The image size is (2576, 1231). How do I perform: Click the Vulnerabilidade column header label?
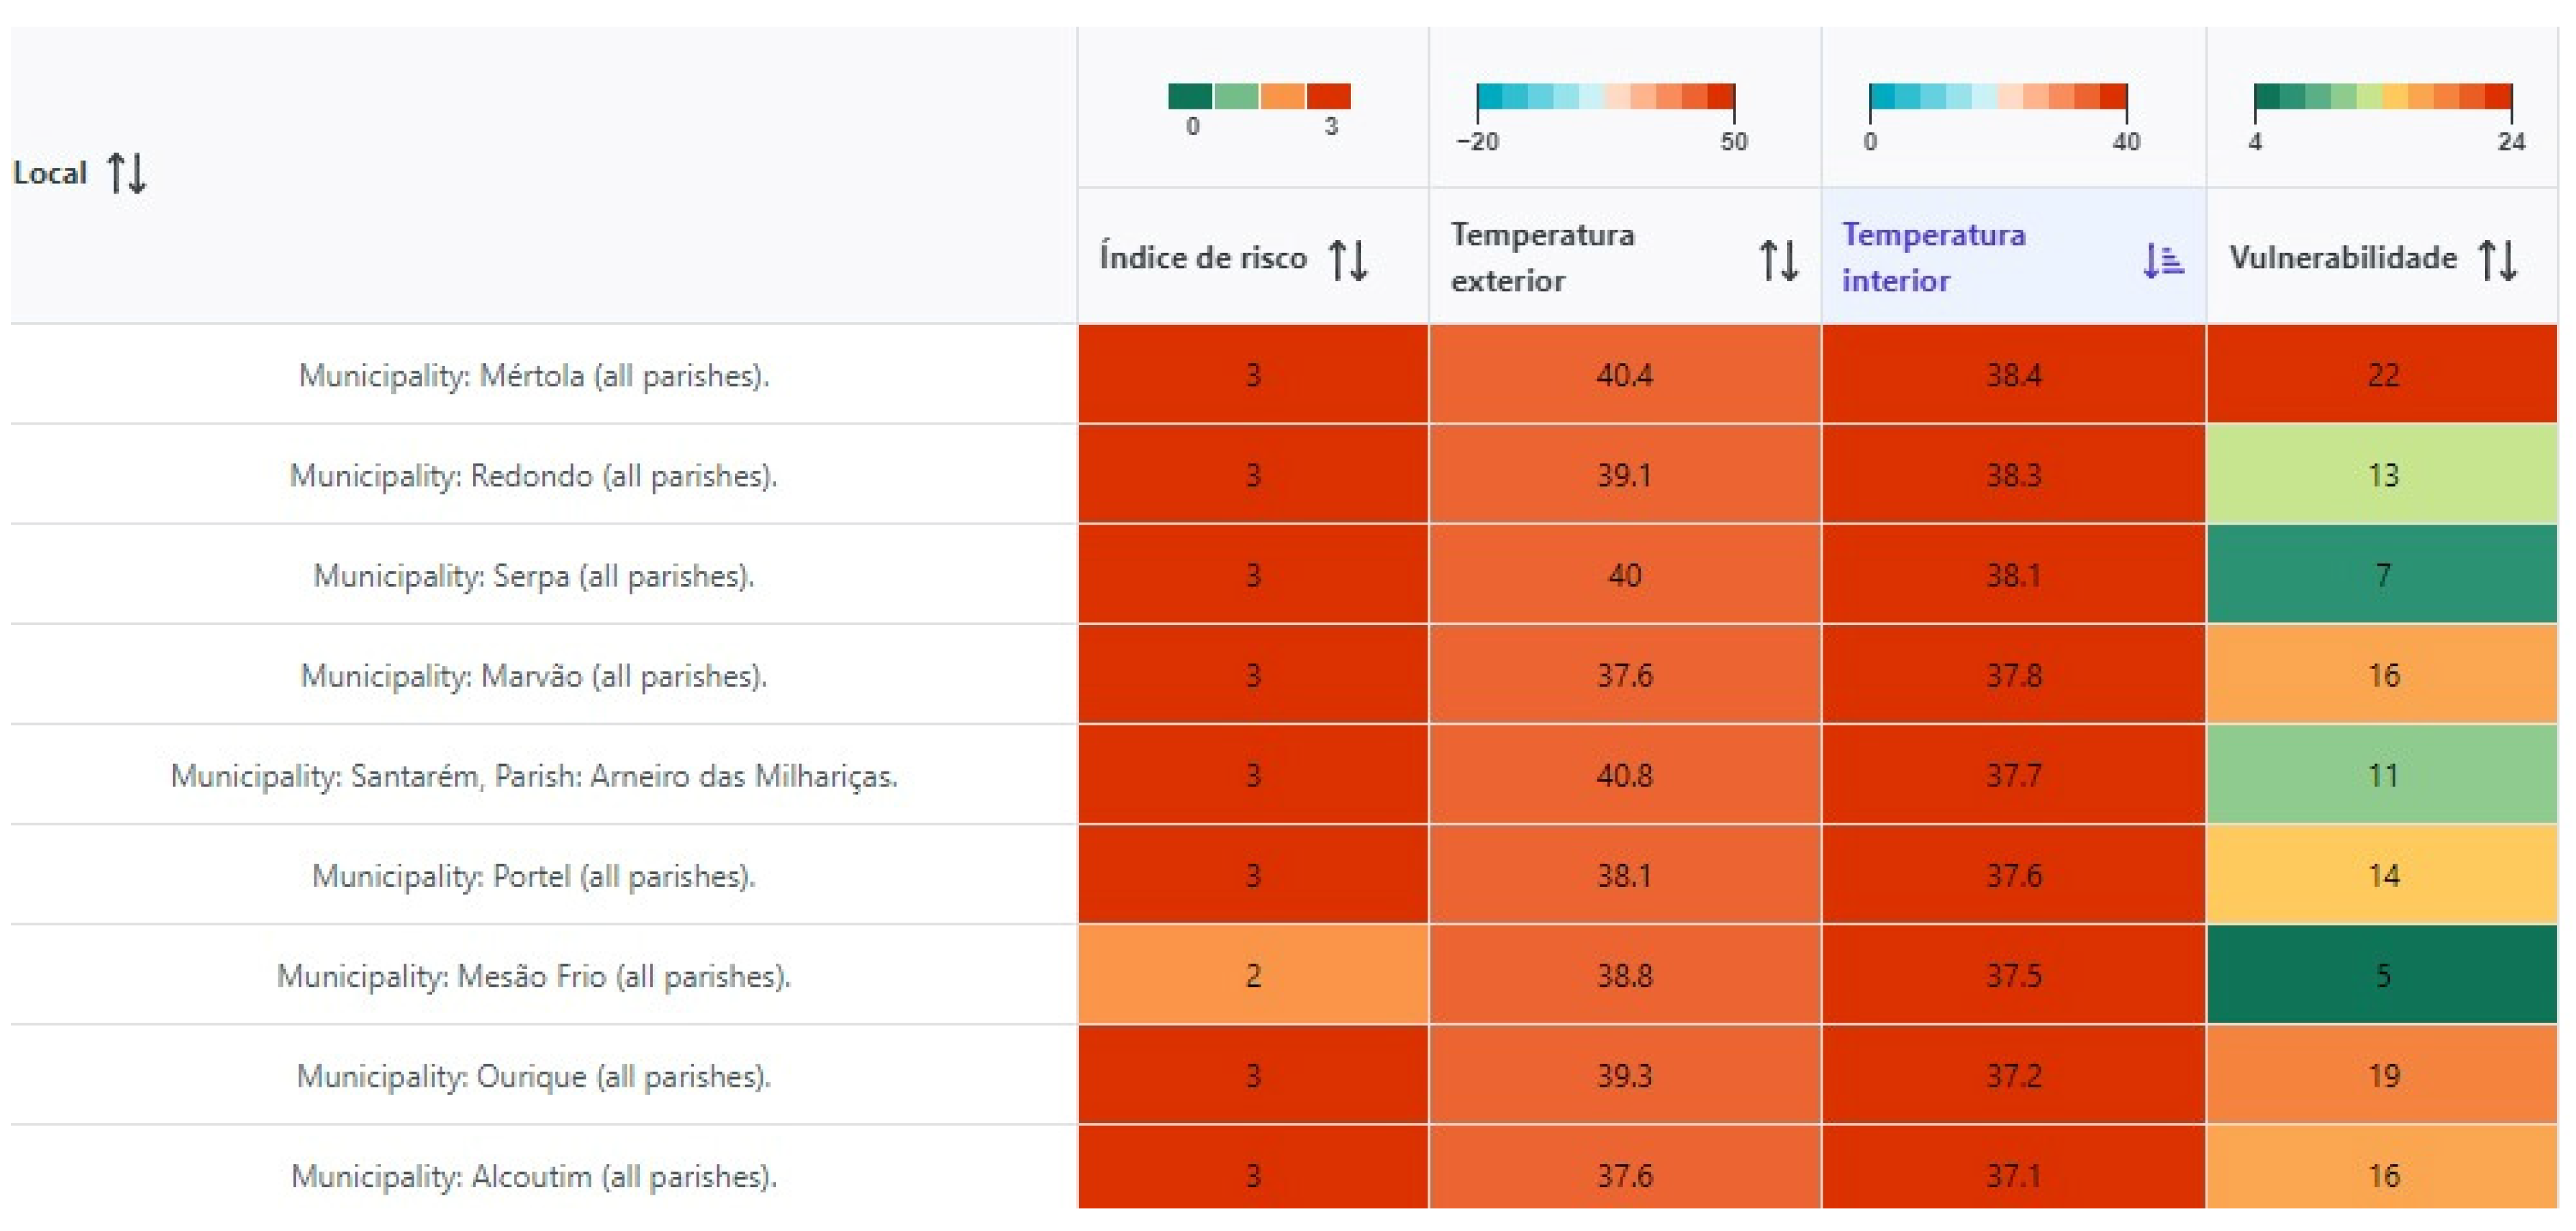click(x=2342, y=258)
